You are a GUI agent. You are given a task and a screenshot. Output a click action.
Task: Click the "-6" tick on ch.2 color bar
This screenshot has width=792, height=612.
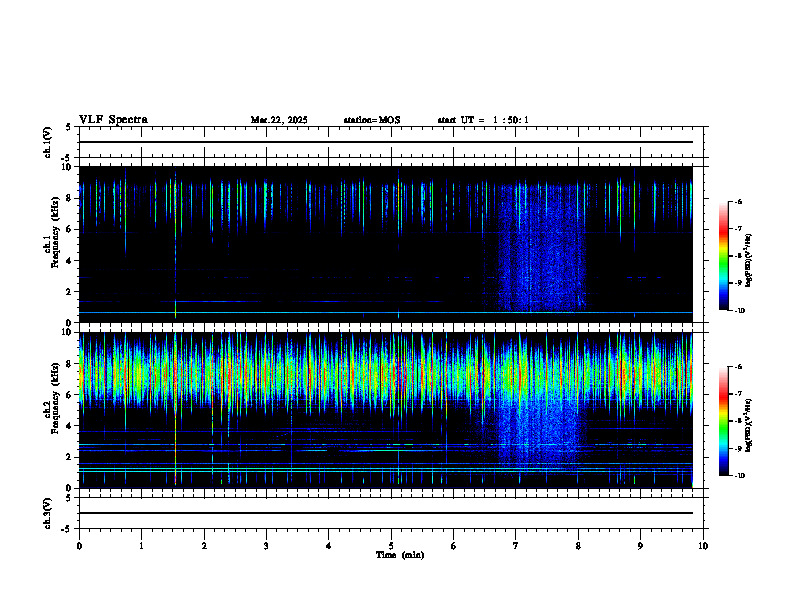(737, 367)
